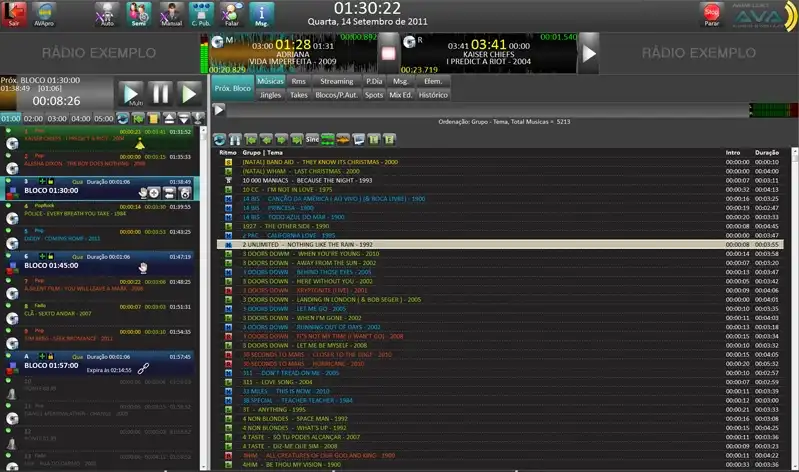Move the item up with the eject-up arrow
The image size is (799, 472).
click(169, 119)
